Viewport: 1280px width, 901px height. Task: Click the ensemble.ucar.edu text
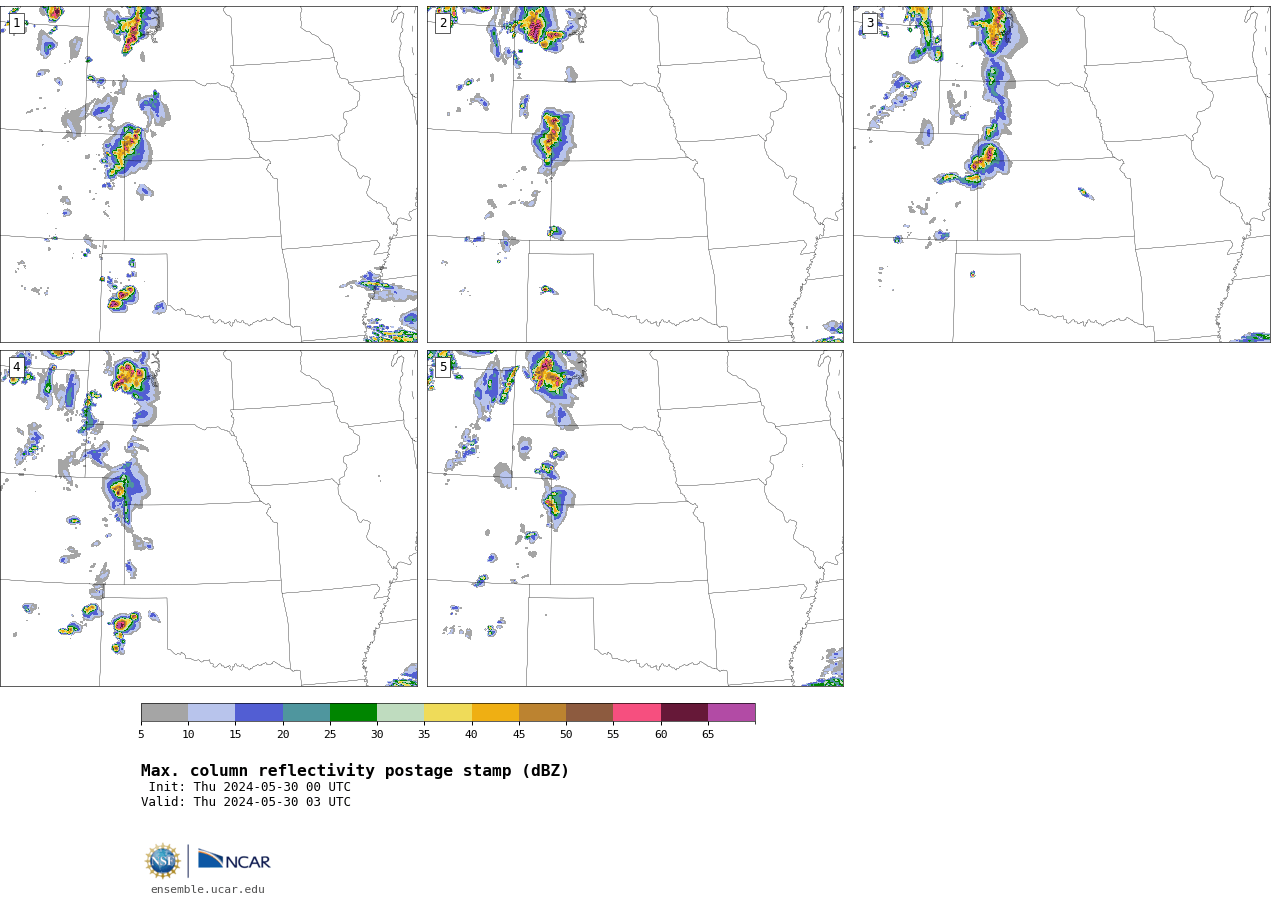tap(208, 890)
